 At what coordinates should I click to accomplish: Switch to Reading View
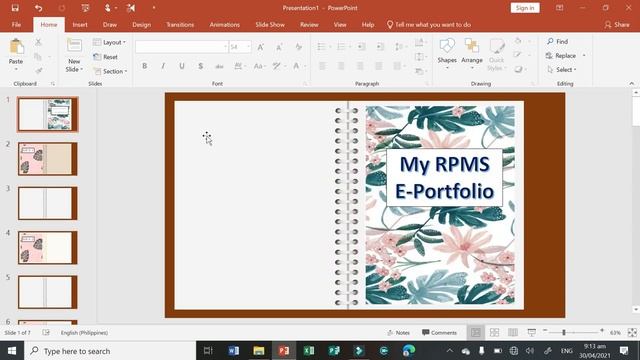point(513,333)
